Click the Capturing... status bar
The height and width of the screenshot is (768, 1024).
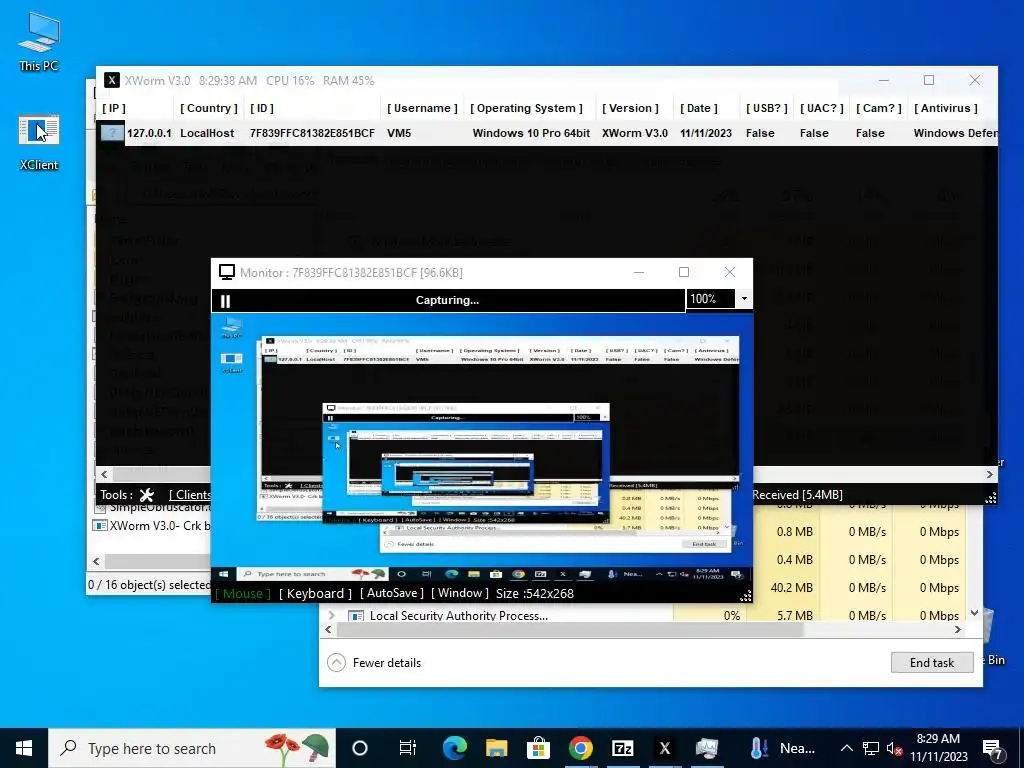pos(447,300)
